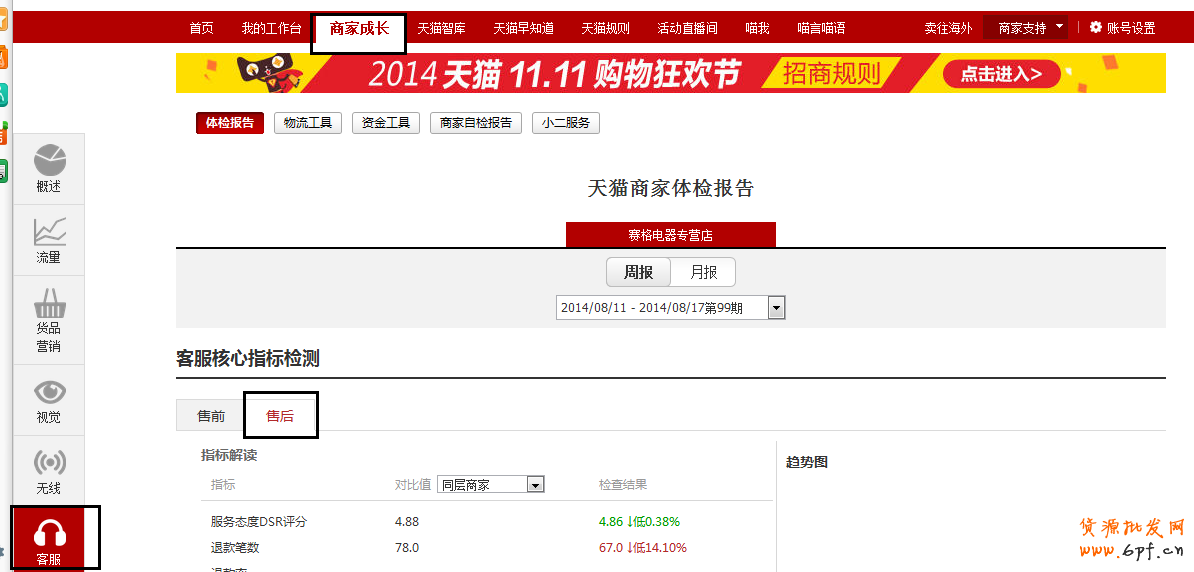Select the 流量 traffic chart icon
1194x572 pixels.
(49, 231)
